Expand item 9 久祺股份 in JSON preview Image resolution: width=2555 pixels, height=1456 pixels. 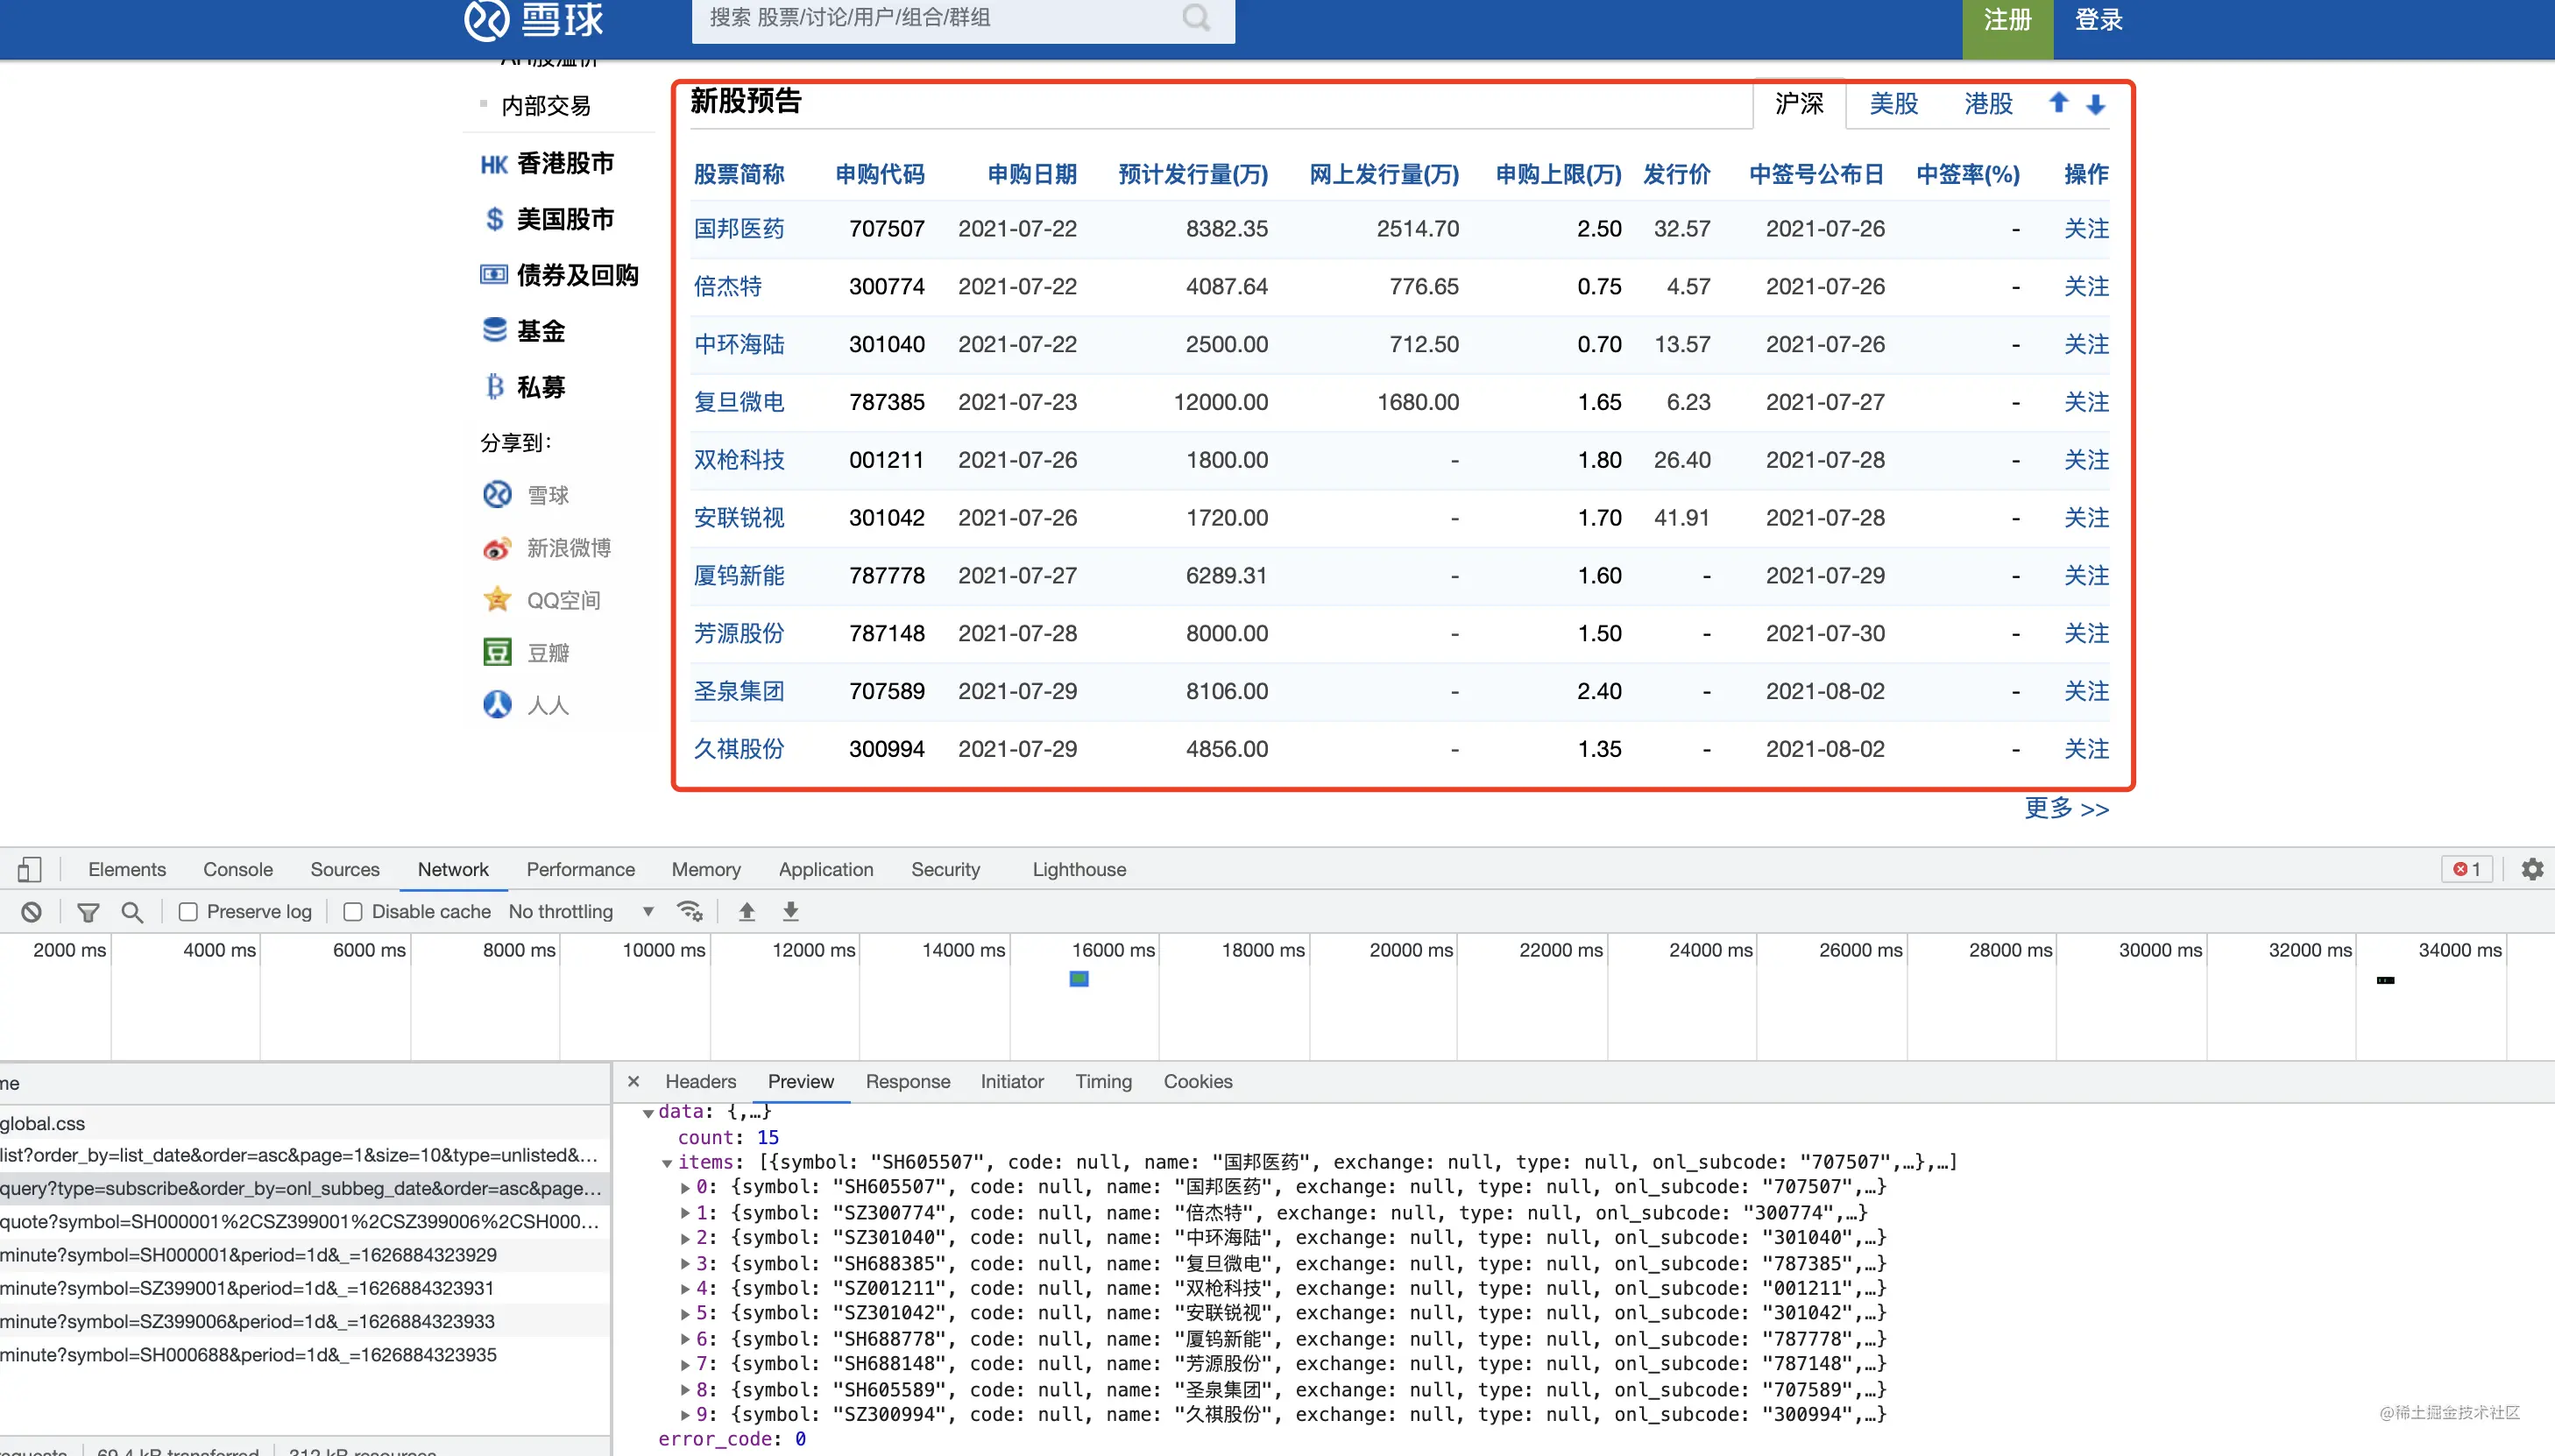tap(686, 1415)
